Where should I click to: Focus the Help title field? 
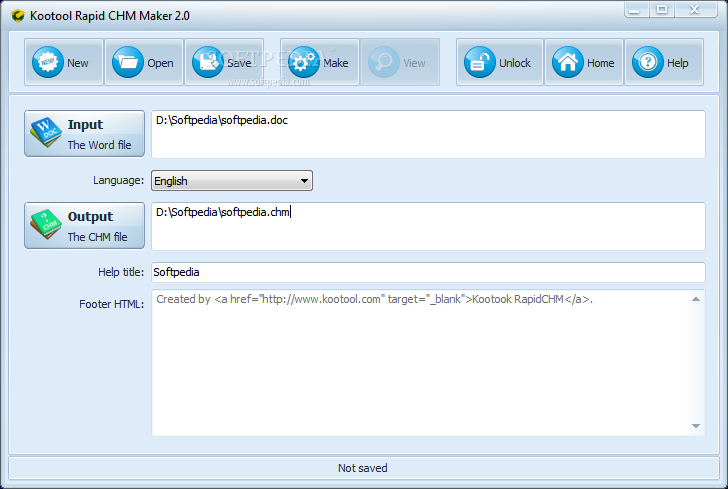[428, 272]
